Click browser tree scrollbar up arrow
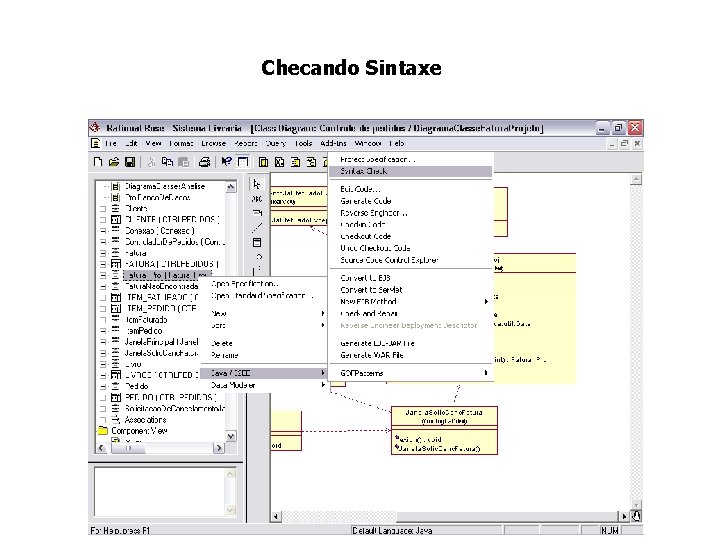 click(231, 186)
